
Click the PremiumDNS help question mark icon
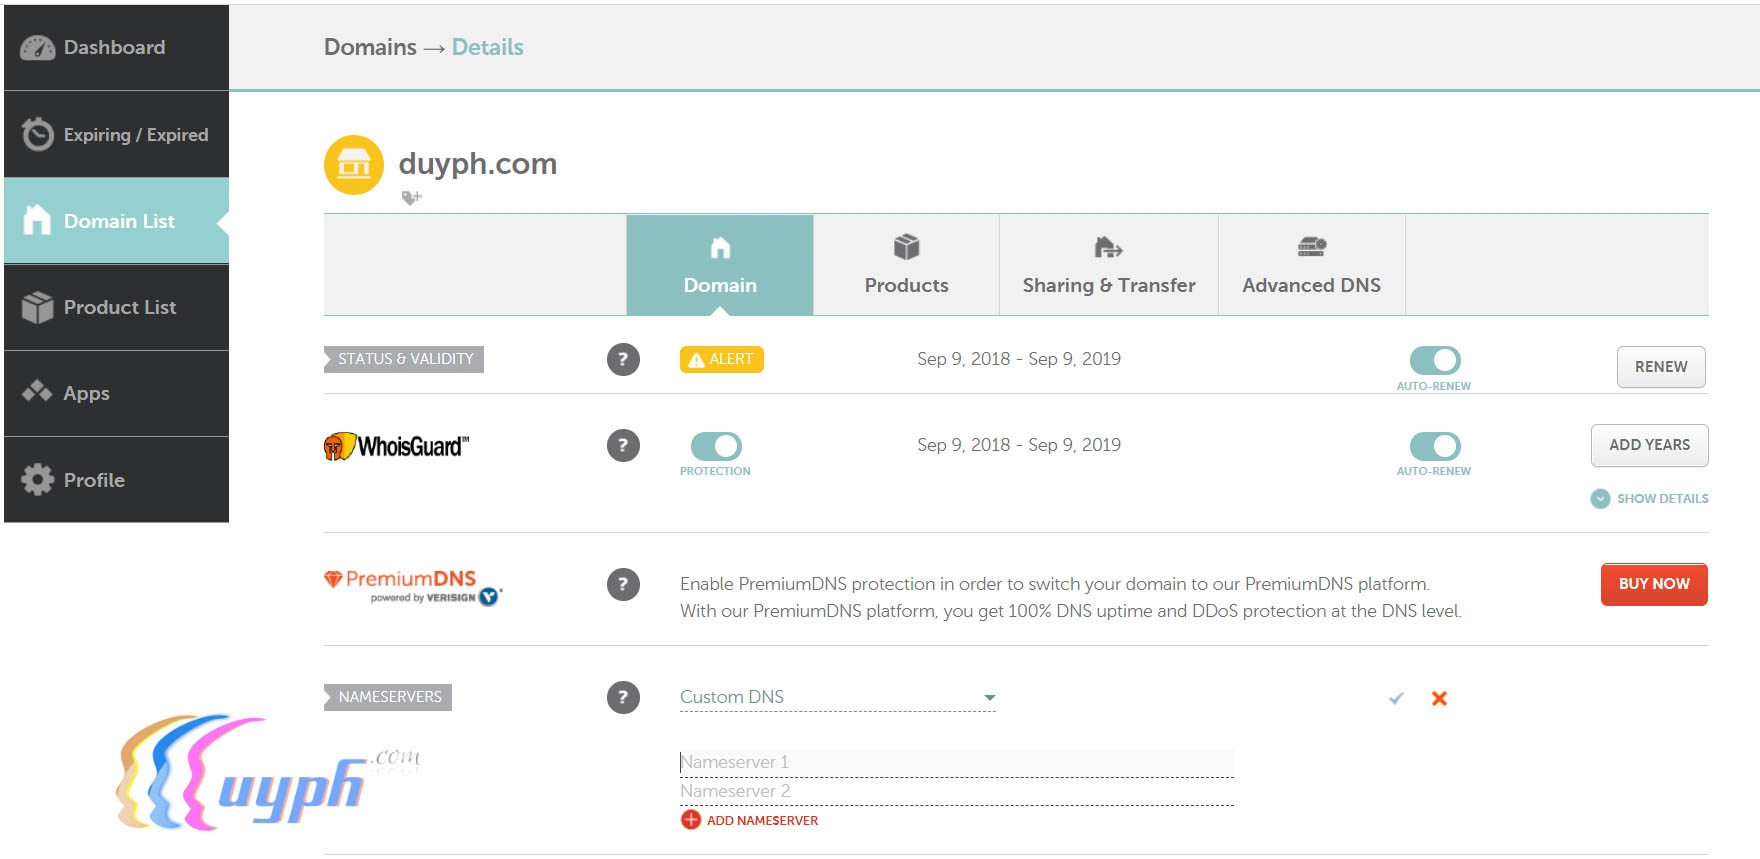tap(623, 584)
